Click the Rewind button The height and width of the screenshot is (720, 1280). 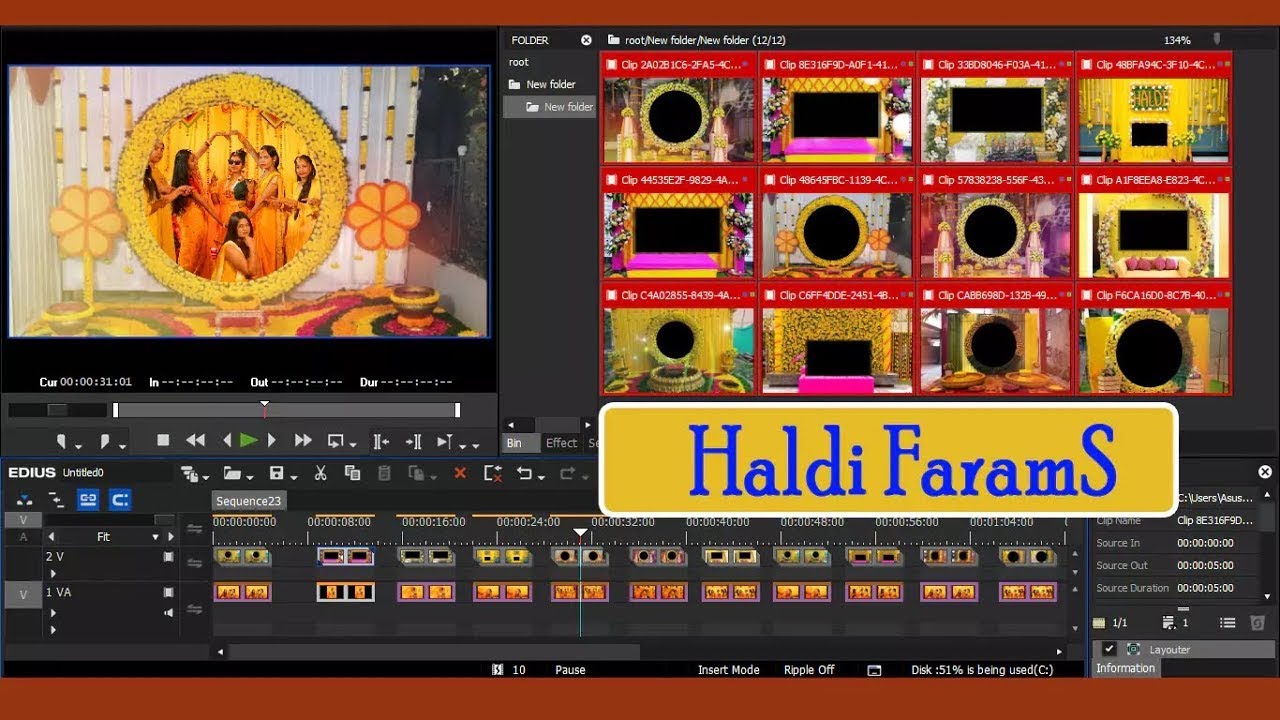click(196, 440)
